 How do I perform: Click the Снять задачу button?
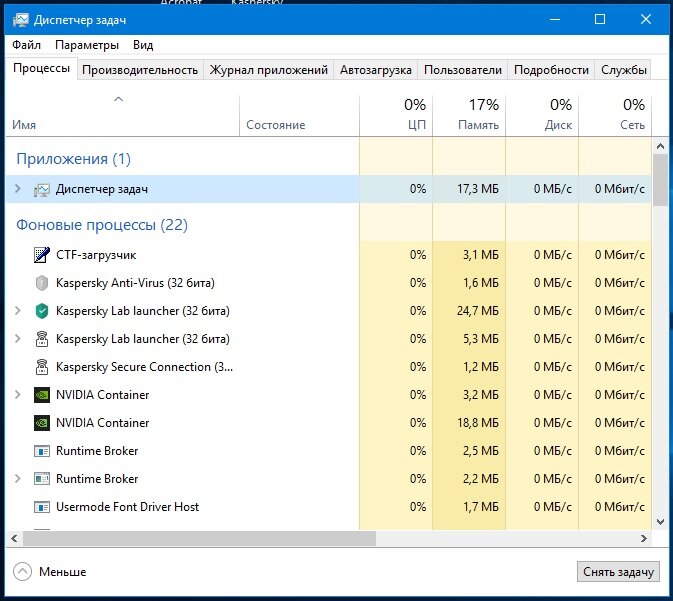point(618,572)
